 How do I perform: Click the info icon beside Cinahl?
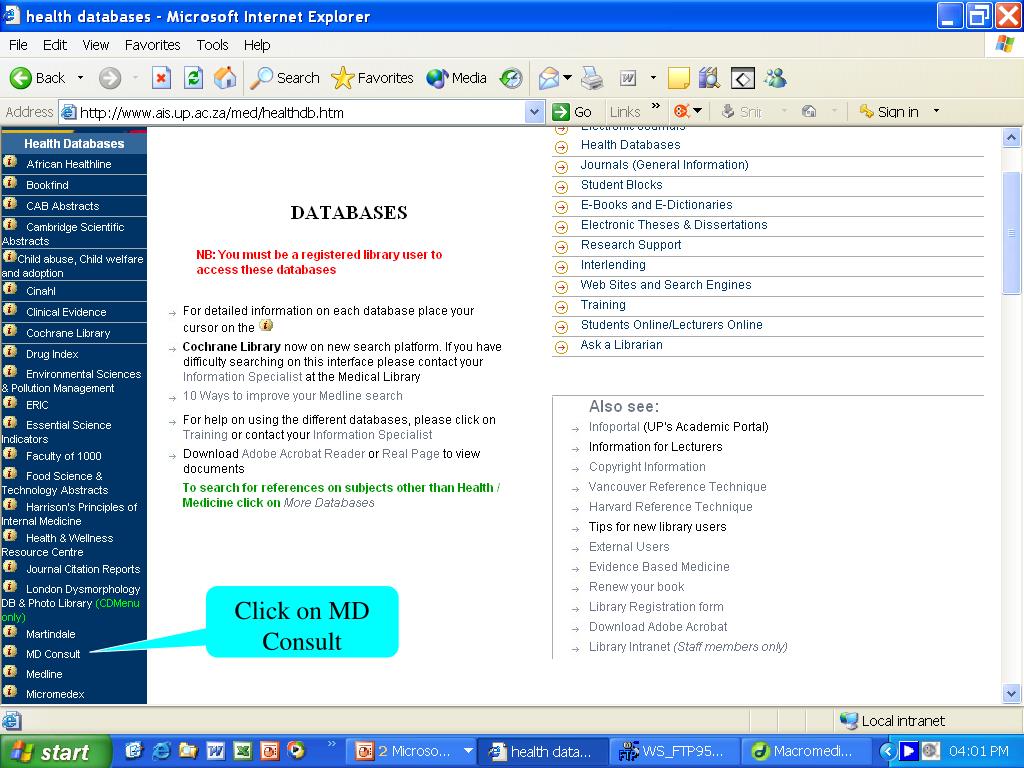pyautogui.click(x=10, y=289)
